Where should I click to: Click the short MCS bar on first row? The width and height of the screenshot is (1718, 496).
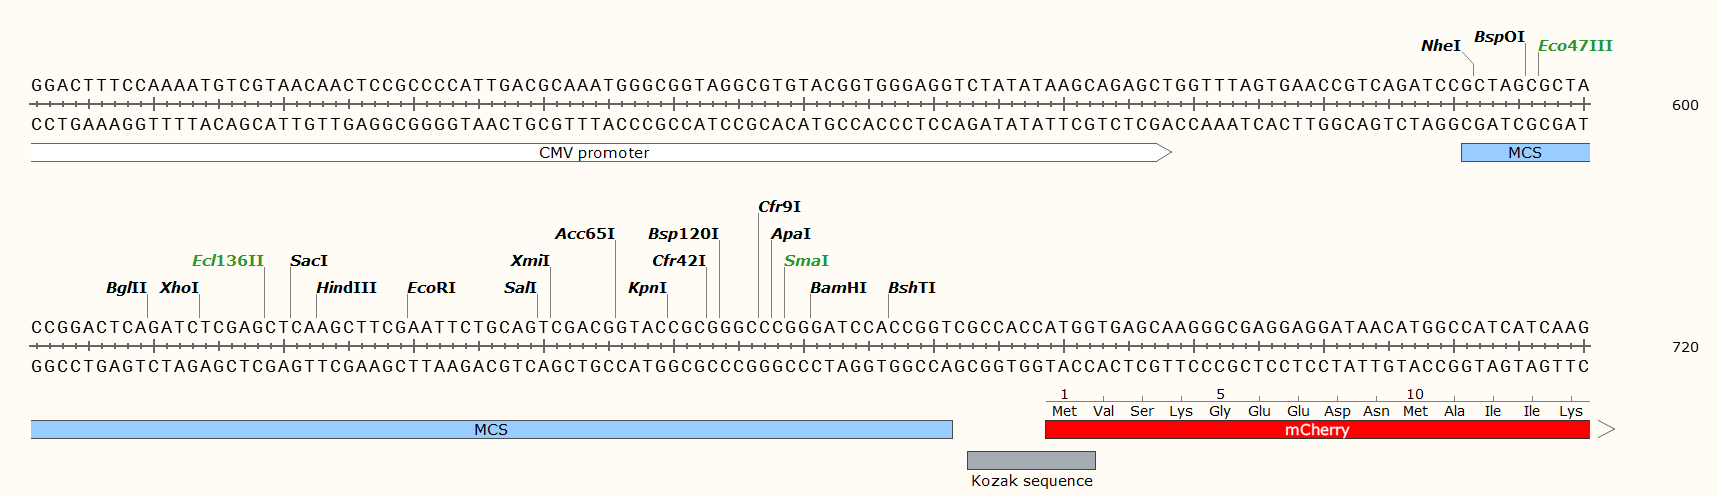pos(1525,153)
